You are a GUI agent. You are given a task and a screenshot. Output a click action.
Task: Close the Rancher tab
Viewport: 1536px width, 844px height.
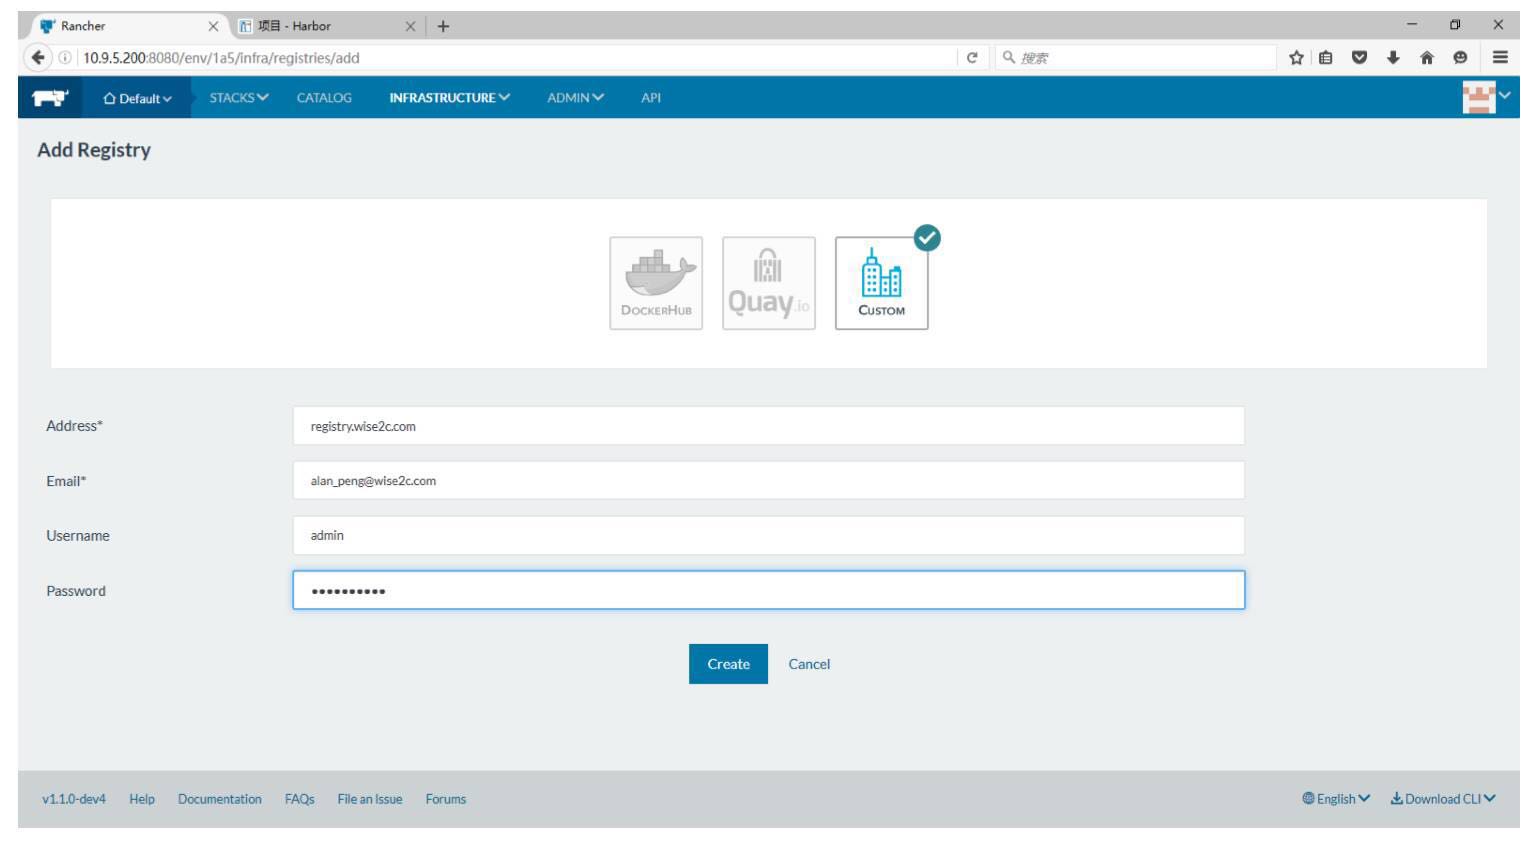point(213,26)
